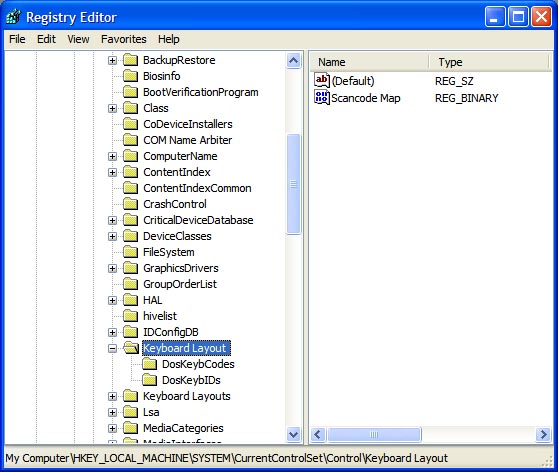Click the Registry Editor title bar icon
The width and height of the screenshot is (558, 472).
coord(14,17)
